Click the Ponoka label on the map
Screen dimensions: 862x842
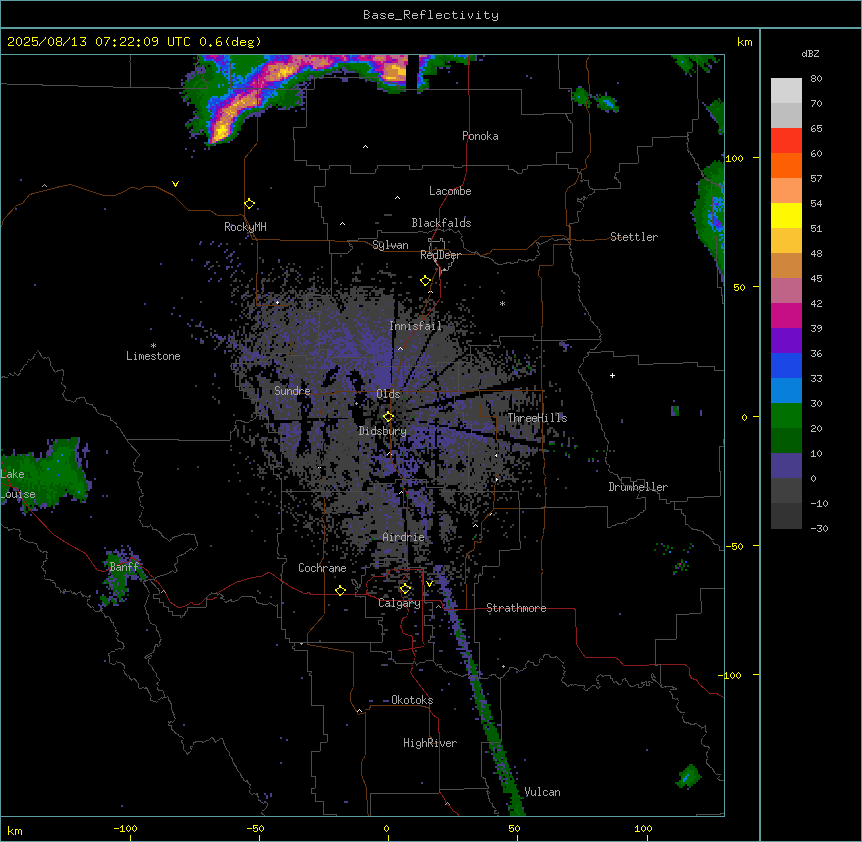(480, 136)
